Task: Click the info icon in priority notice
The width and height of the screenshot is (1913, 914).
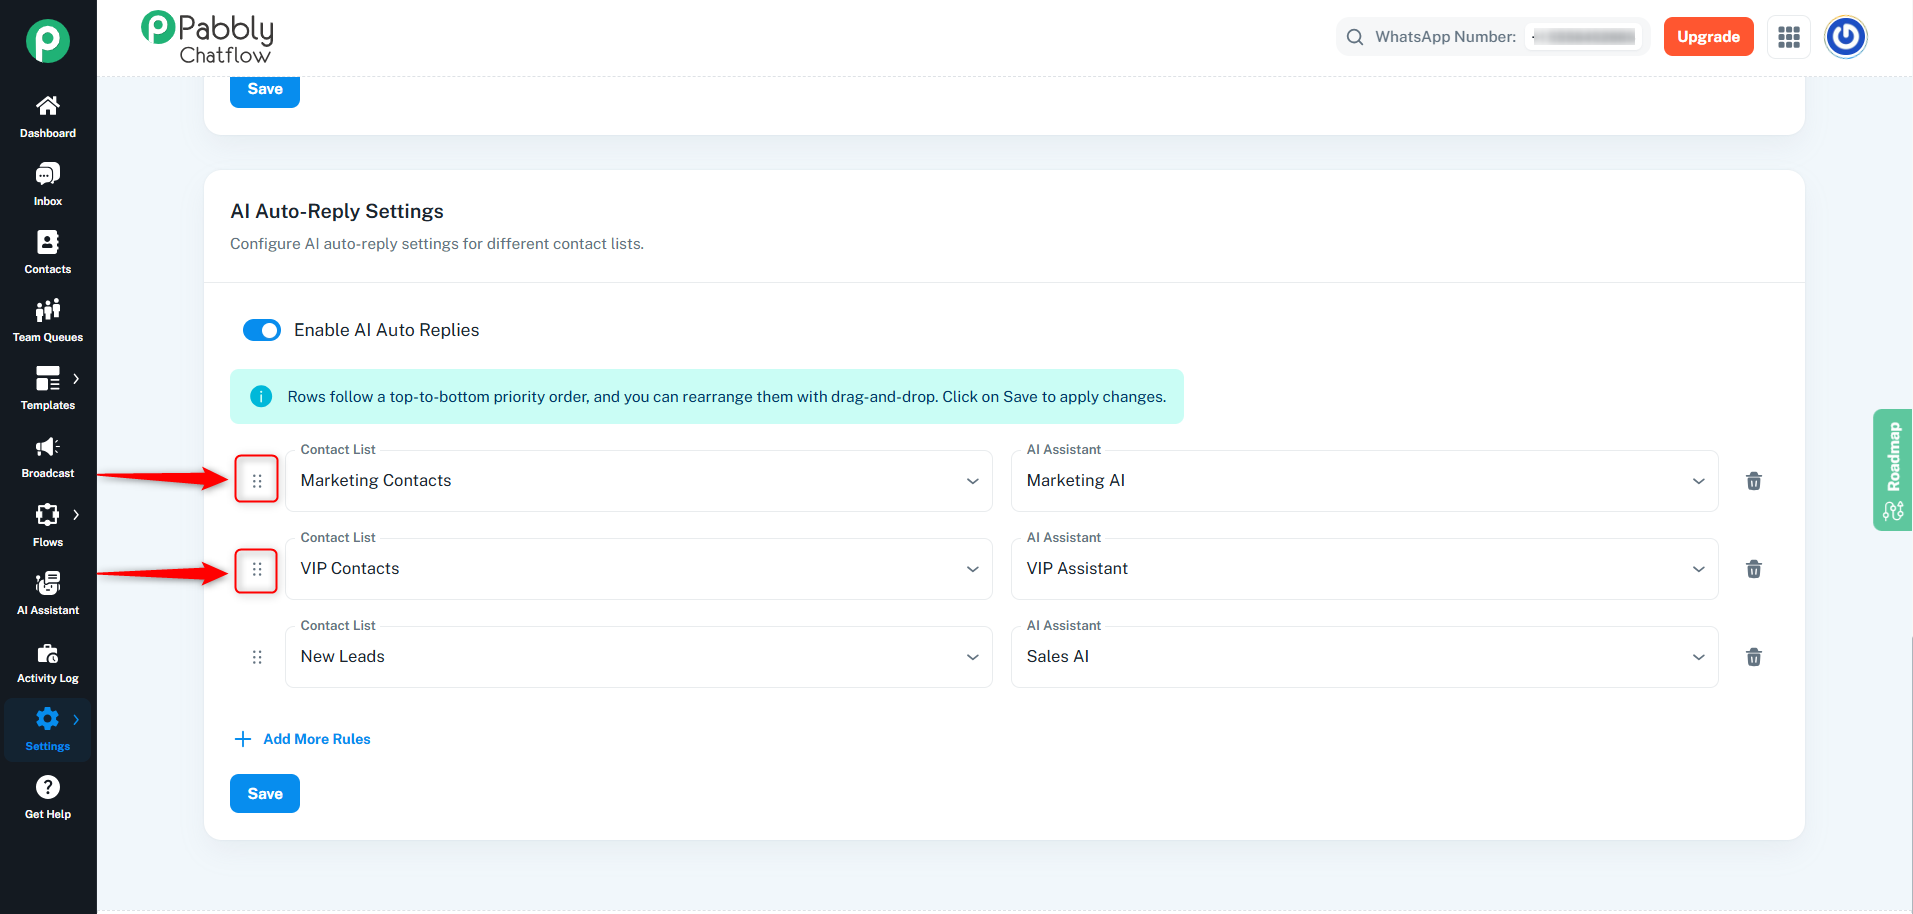Action: [261, 397]
